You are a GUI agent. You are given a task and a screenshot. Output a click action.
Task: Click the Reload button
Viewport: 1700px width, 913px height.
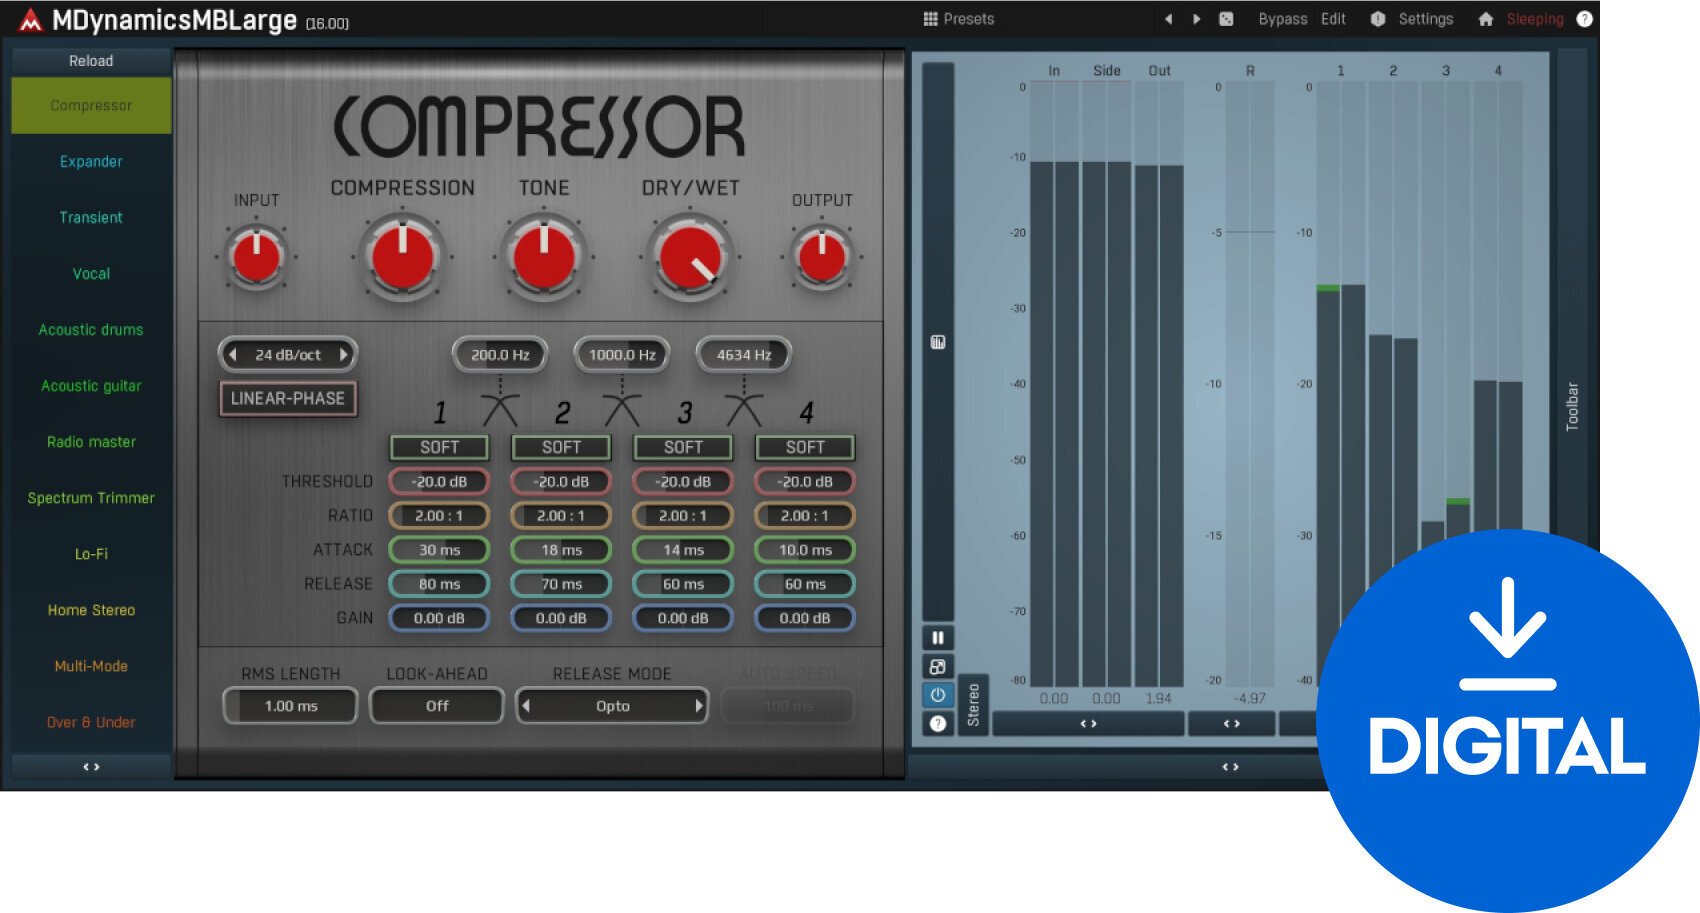click(x=91, y=61)
